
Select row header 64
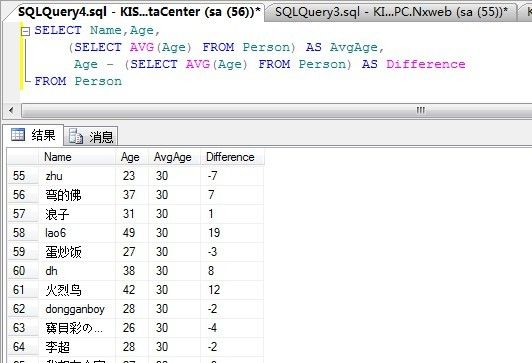23,347
